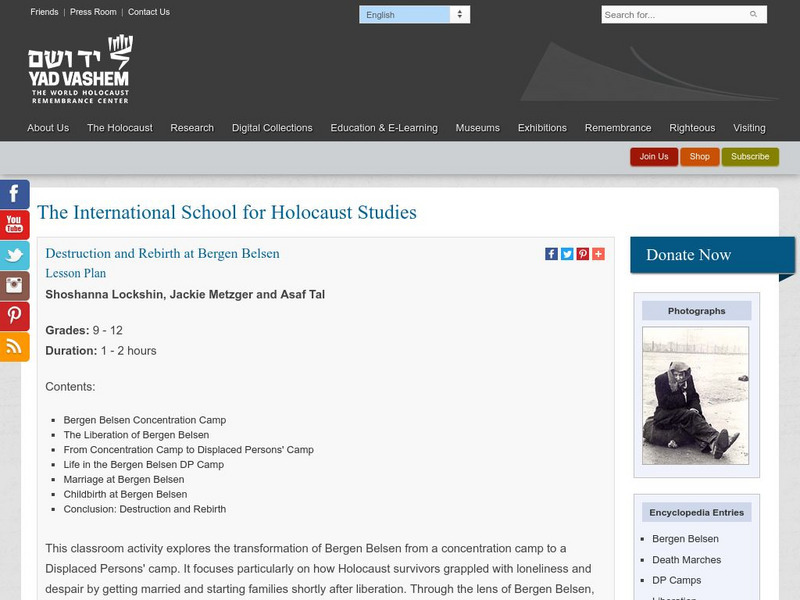
Task: Open the Righteous section
Action: [695, 128]
